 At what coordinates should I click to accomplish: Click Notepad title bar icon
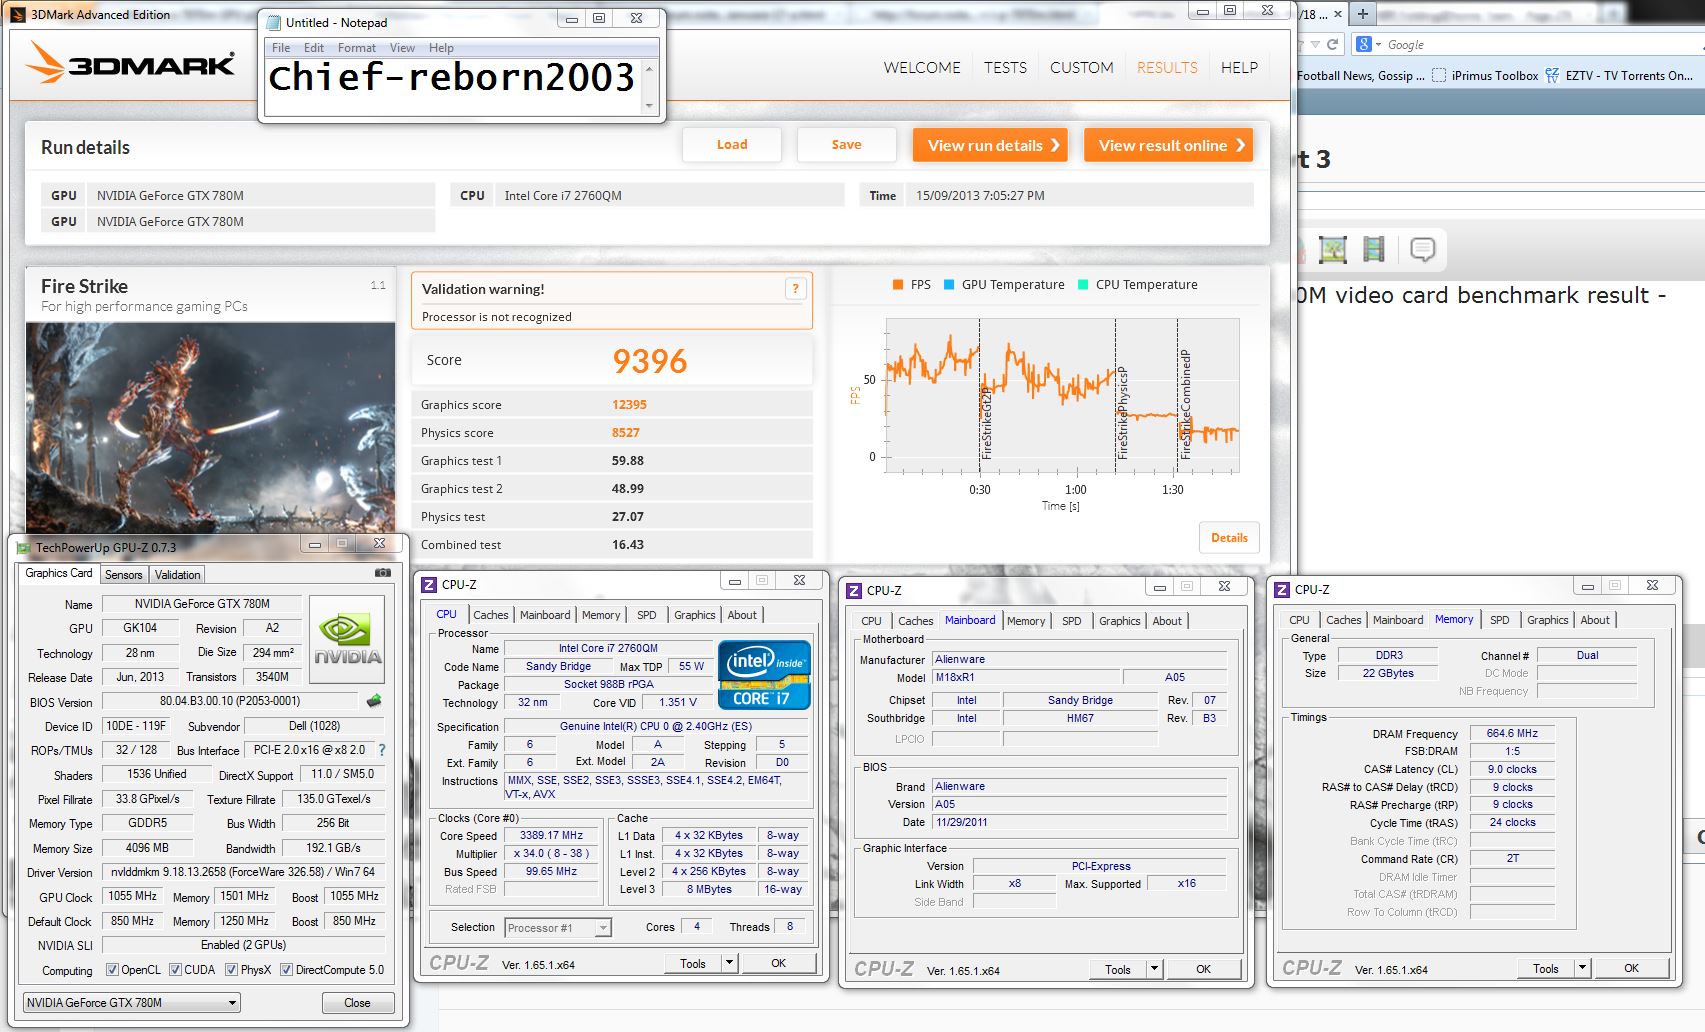(274, 22)
